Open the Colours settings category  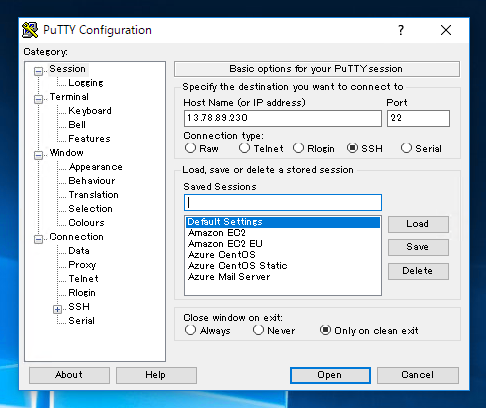(x=86, y=223)
